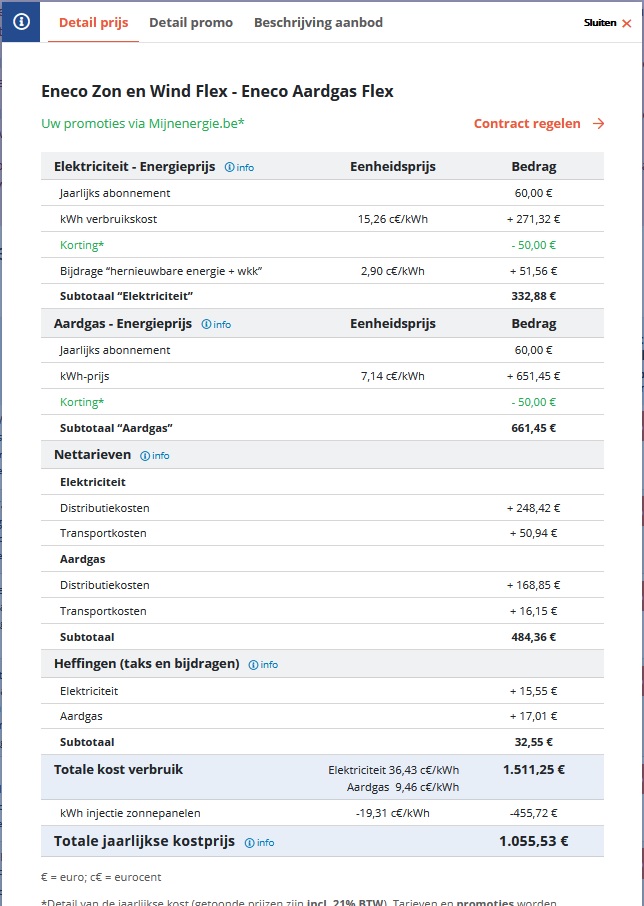The width and height of the screenshot is (644, 906).
Task: Click the kWh verbruikskost label
Action: 109,219
